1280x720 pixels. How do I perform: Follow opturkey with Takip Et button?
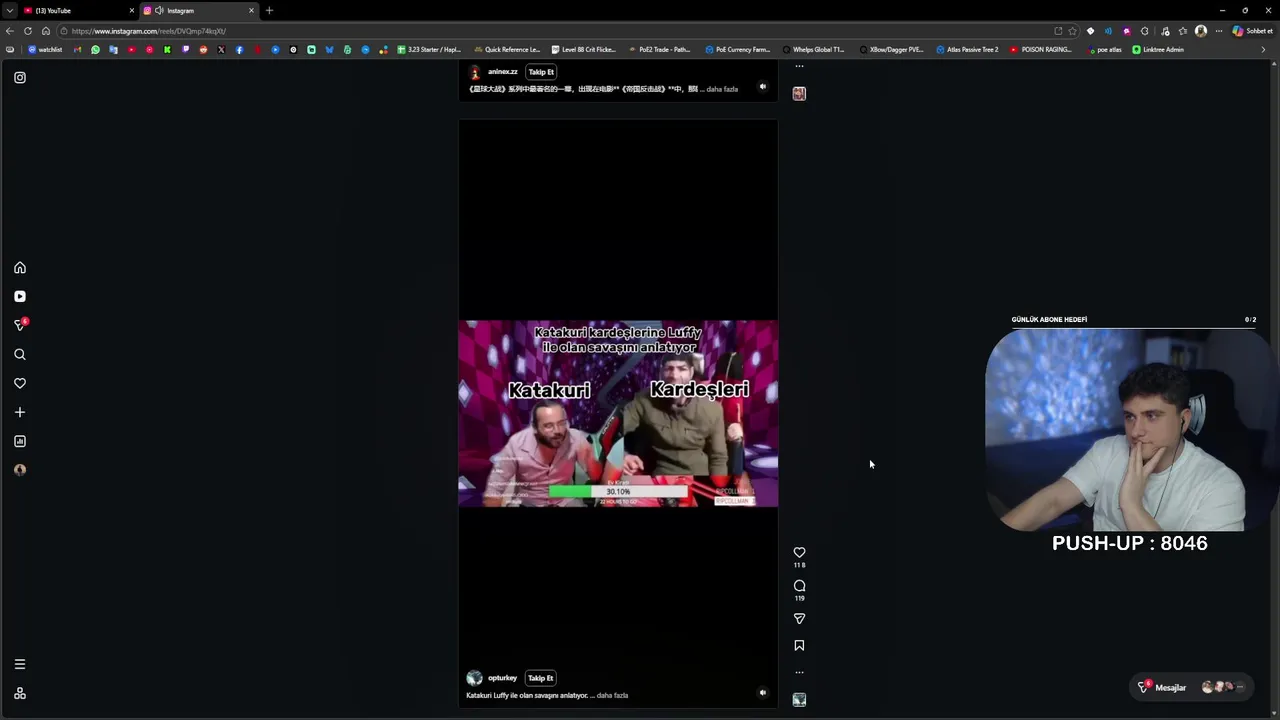541,678
